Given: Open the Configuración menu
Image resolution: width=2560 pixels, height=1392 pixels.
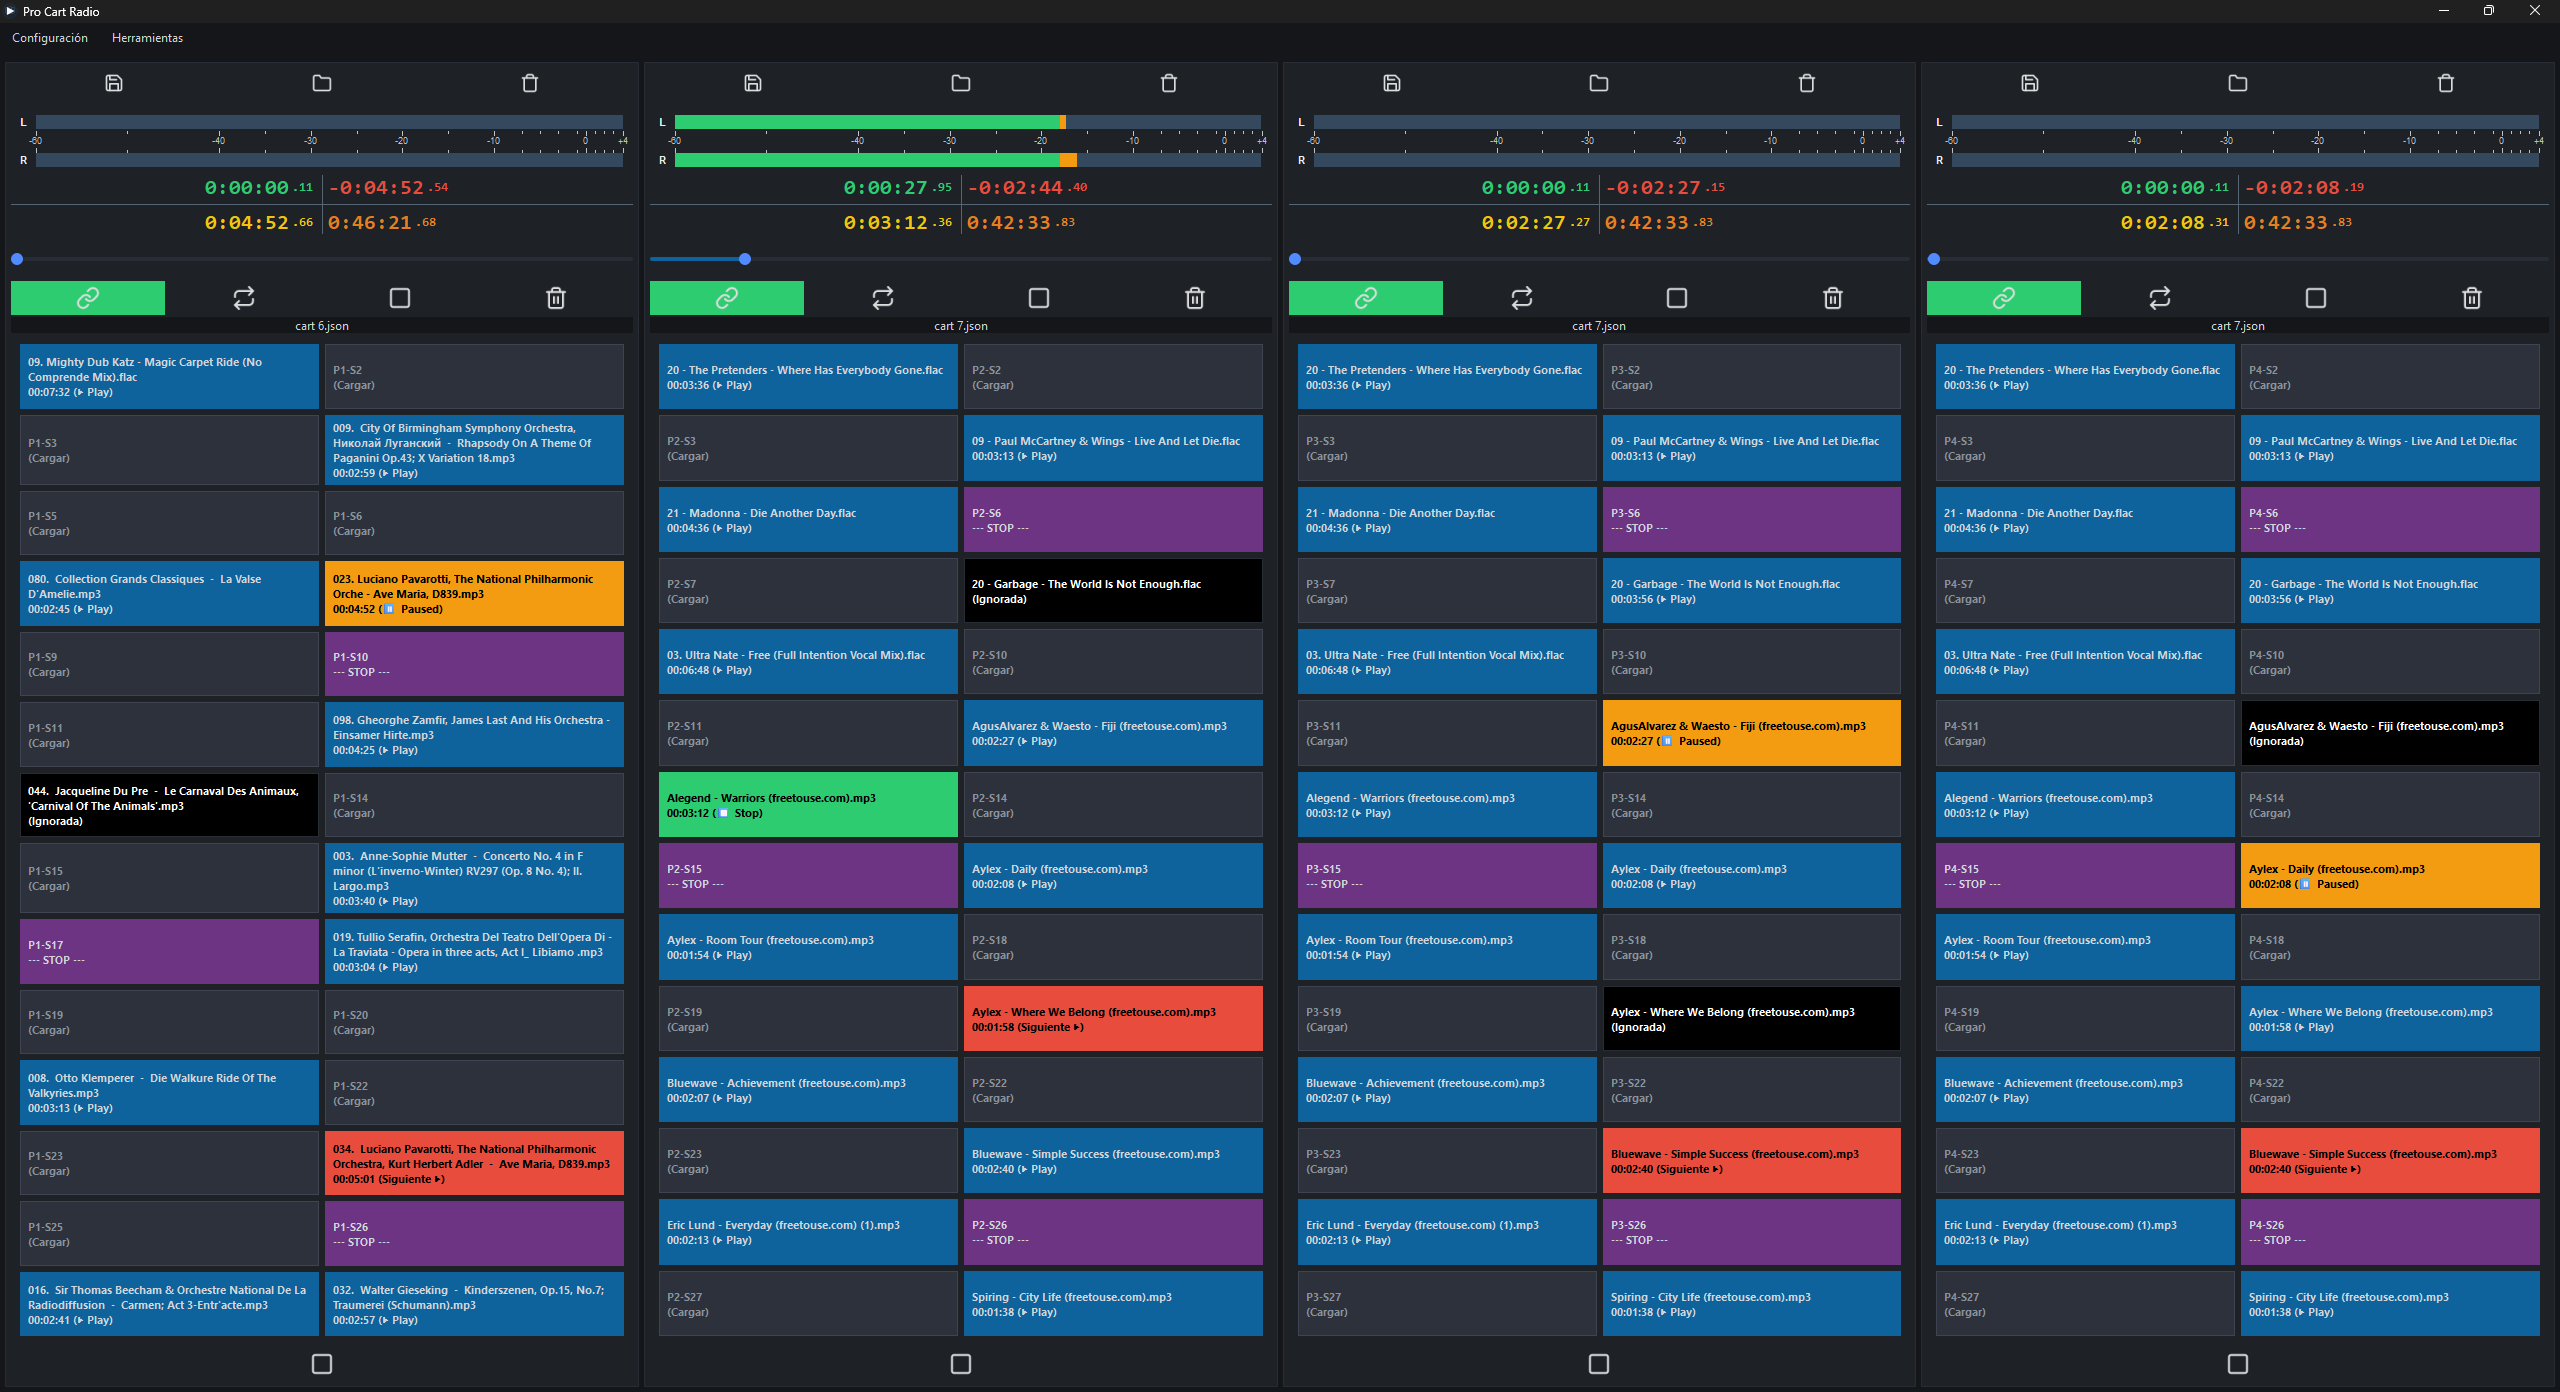Looking at the screenshot, I should coord(50,38).
